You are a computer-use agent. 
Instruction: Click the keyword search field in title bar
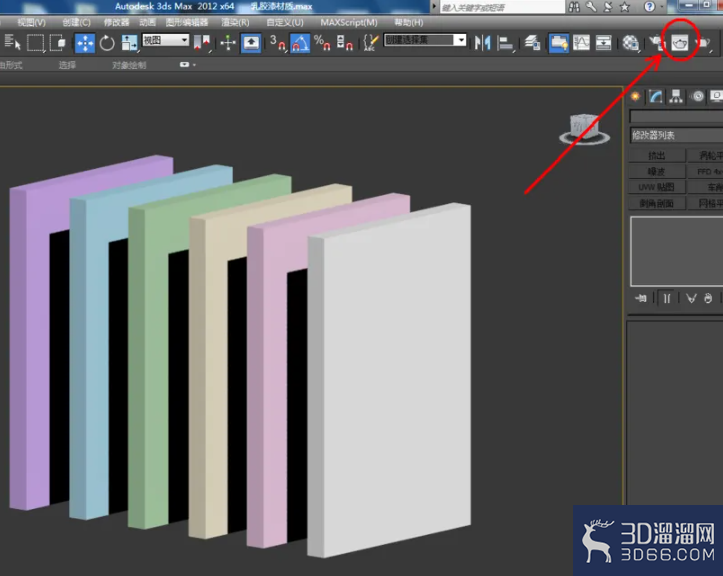tap(502, 7)
